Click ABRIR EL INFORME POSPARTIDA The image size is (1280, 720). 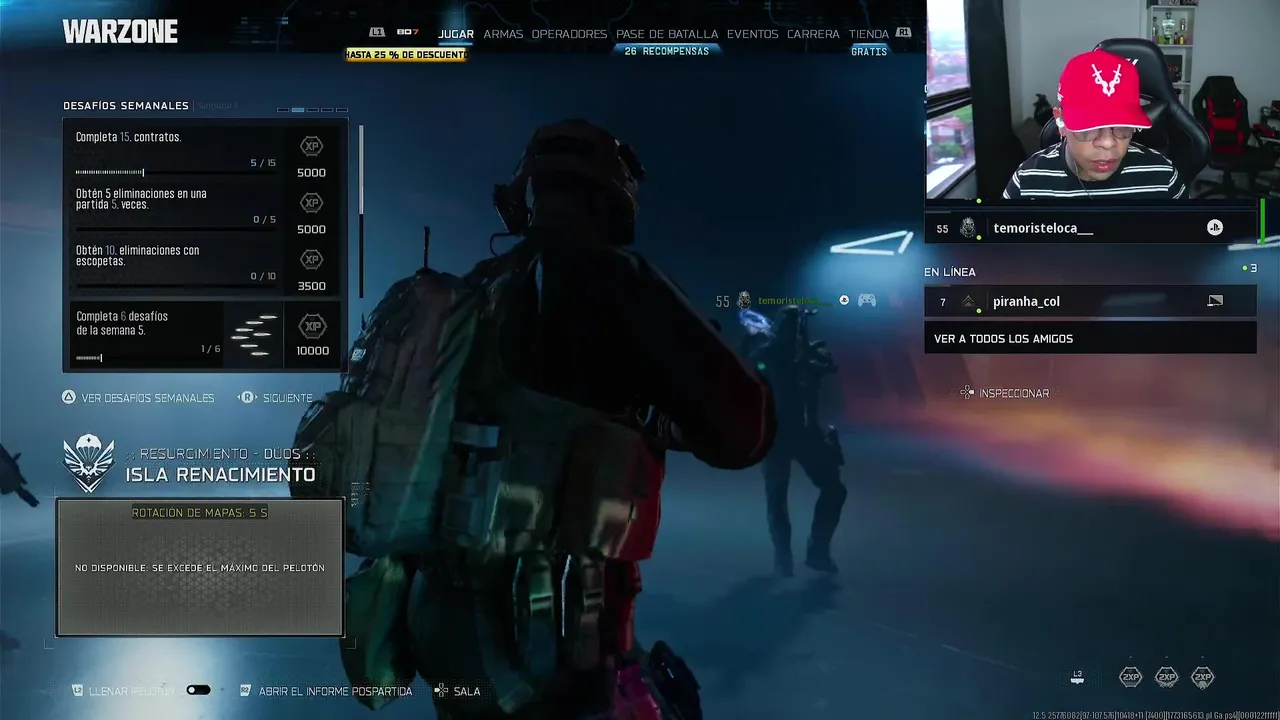point(335,691)
